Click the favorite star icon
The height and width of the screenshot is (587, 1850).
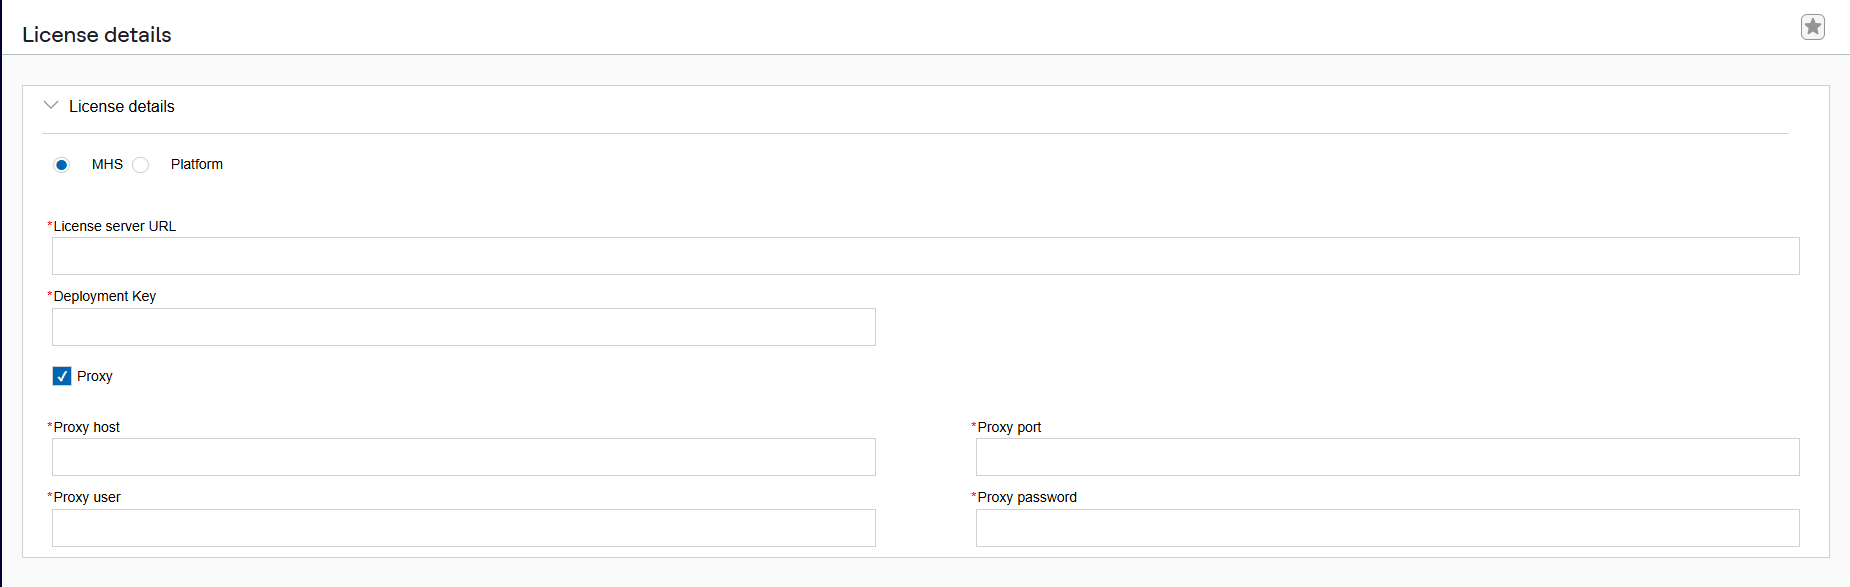pyautogui.click(x=1812, y=27)
